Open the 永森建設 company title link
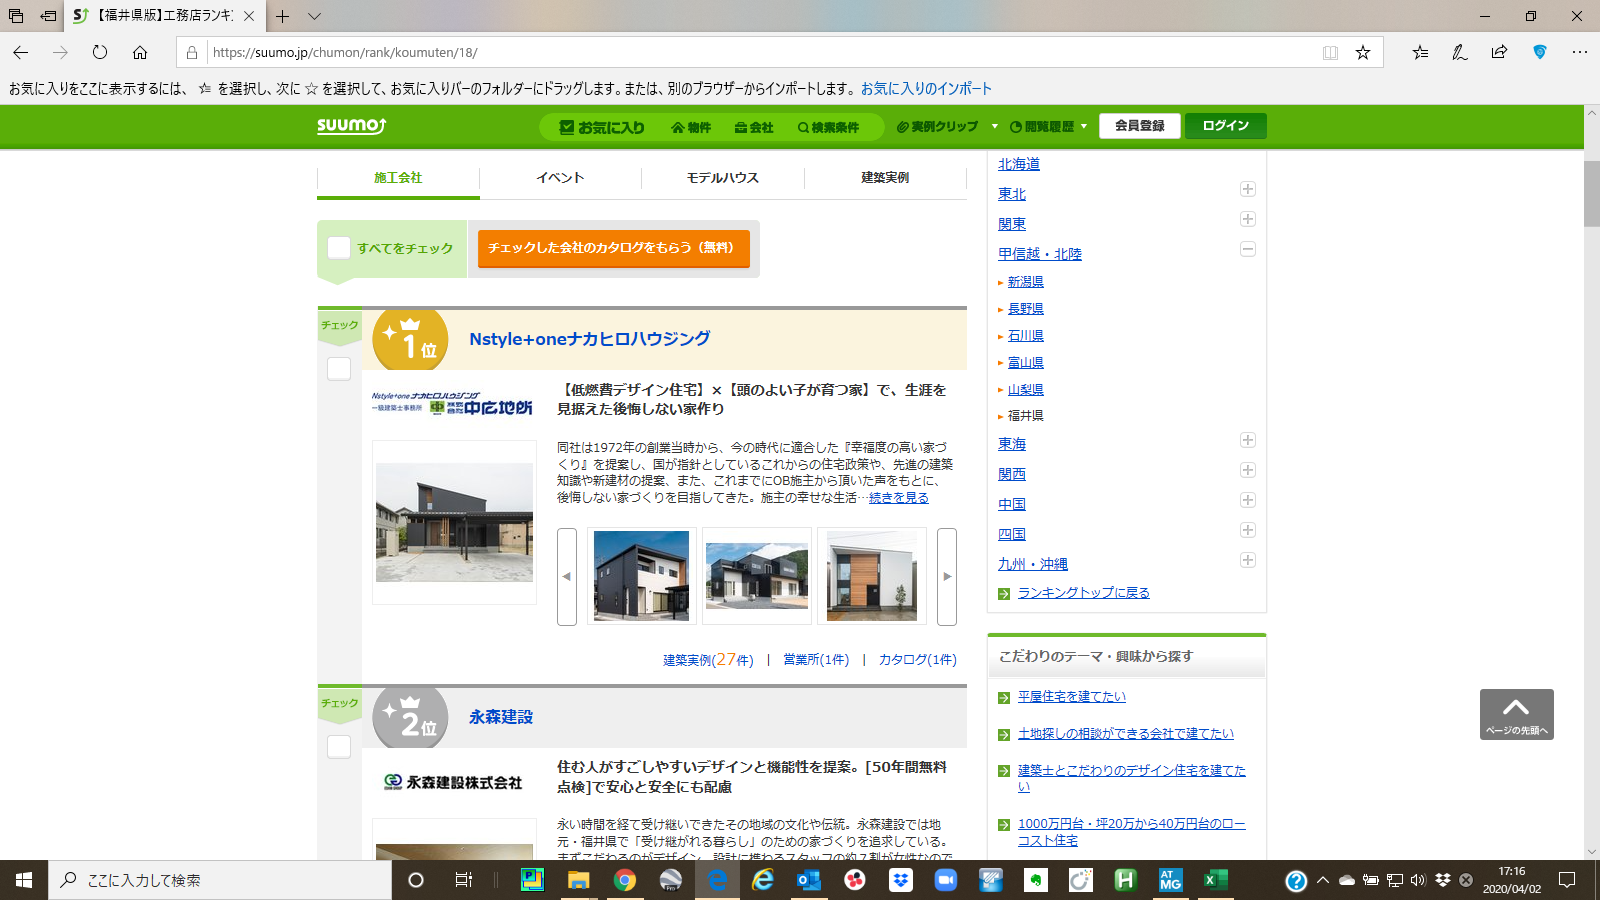Screen dimensions: 1600x900 coord(501,717)
